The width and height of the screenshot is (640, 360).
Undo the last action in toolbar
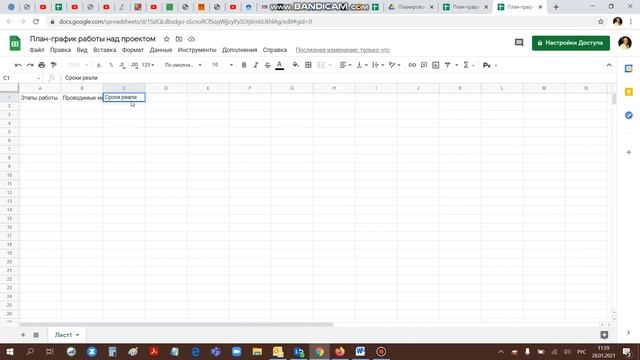coord(18,65)
